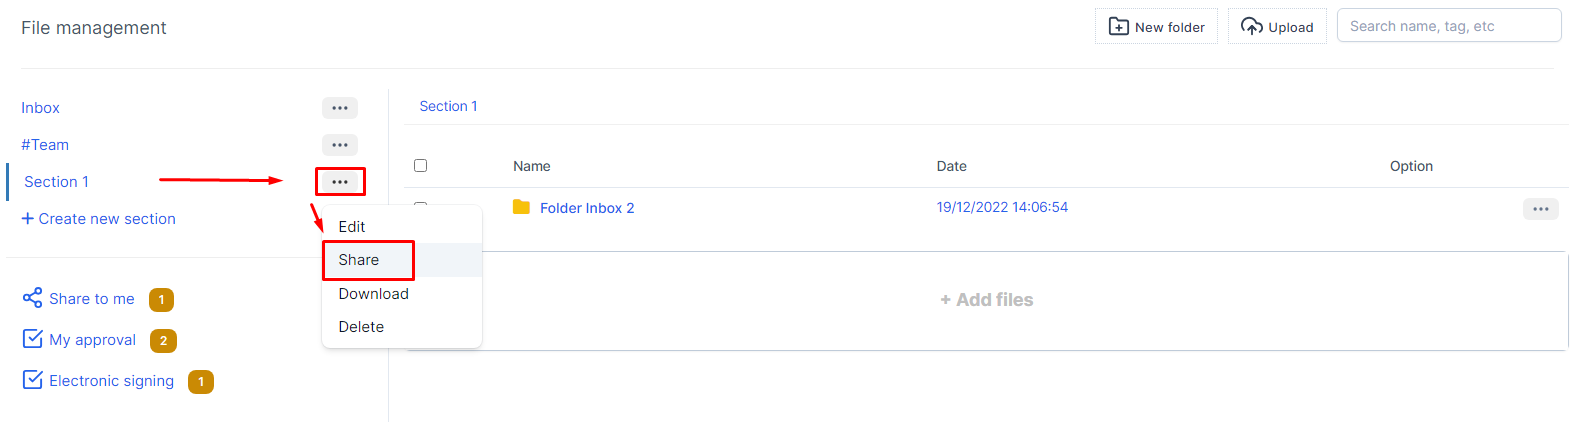
Task: Click the Electronic signing icon
Action: 32,380
